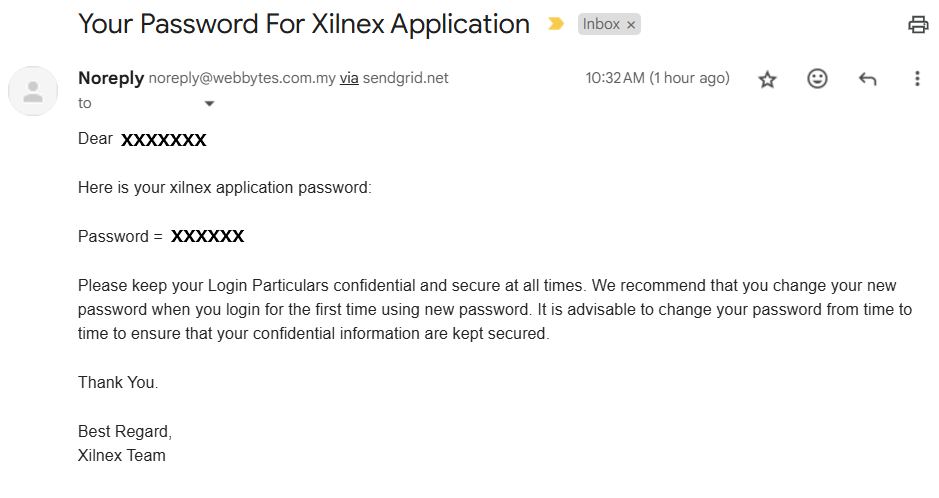Screen dimensions: 939x498
Task: Click the masked name after Dear
Action: [164, 140]
